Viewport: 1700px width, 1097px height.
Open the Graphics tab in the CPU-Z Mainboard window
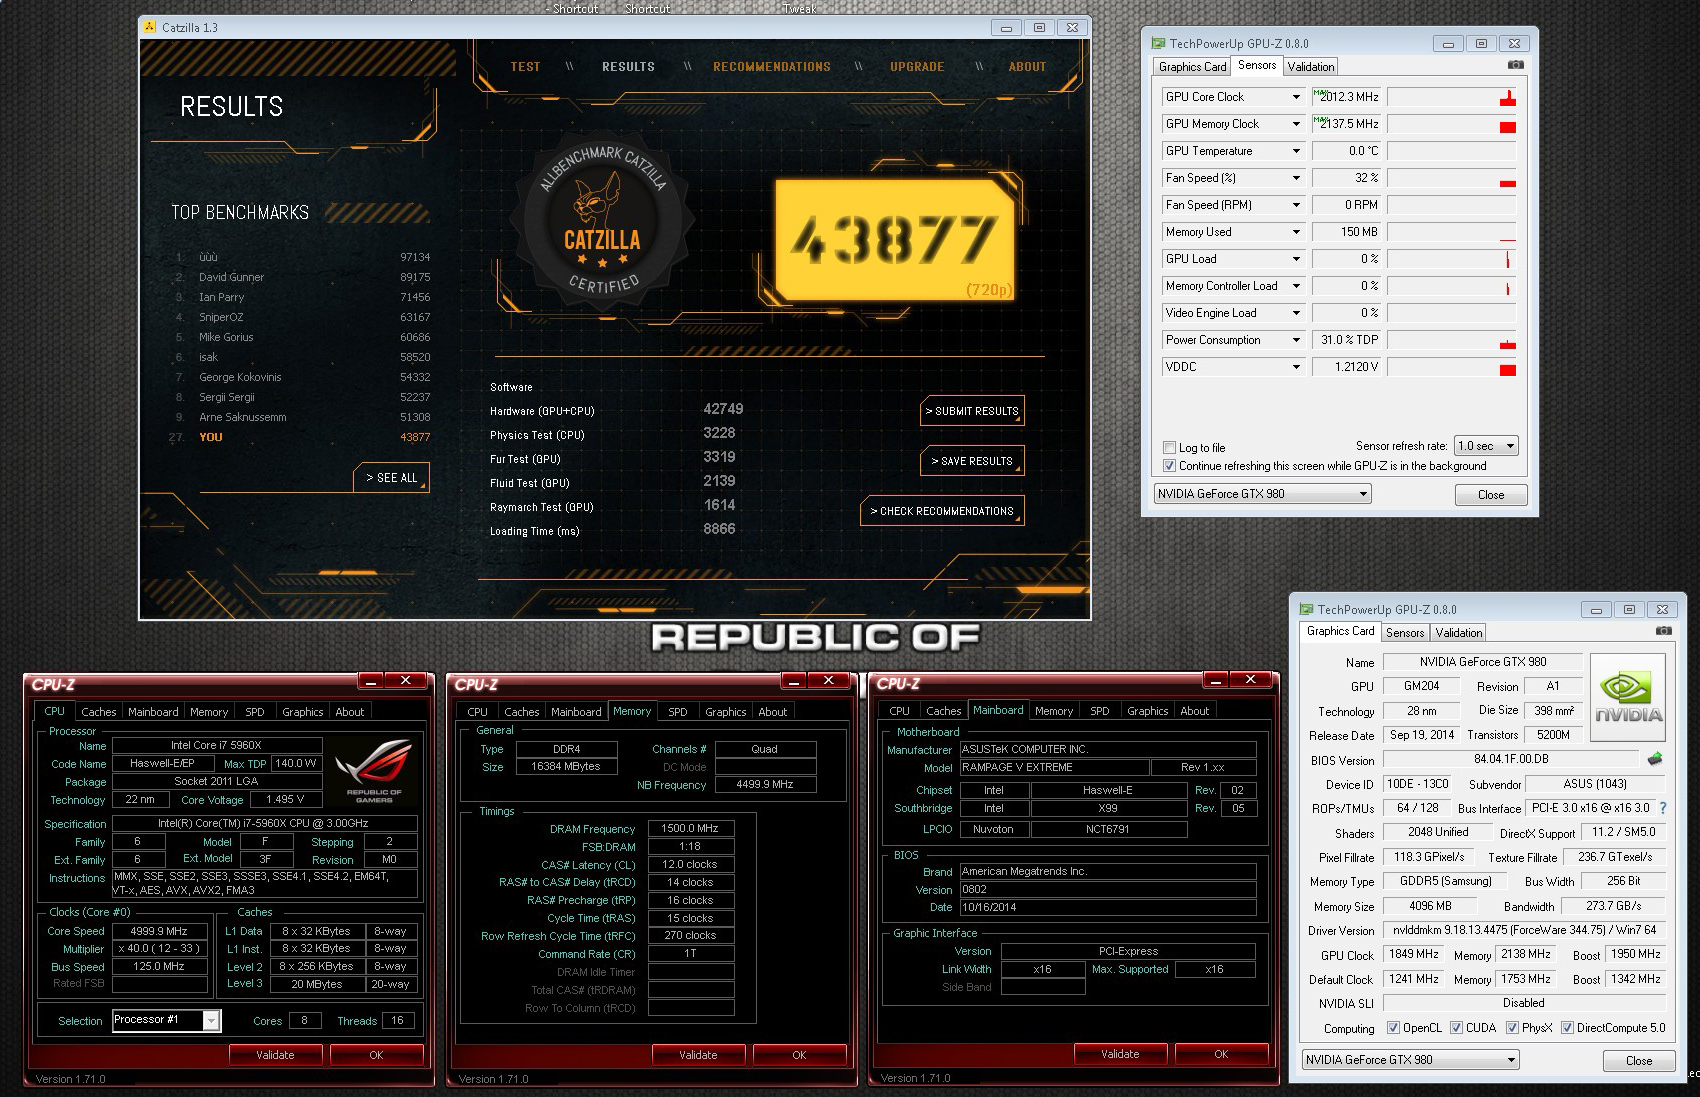(x=1147, y=712)
